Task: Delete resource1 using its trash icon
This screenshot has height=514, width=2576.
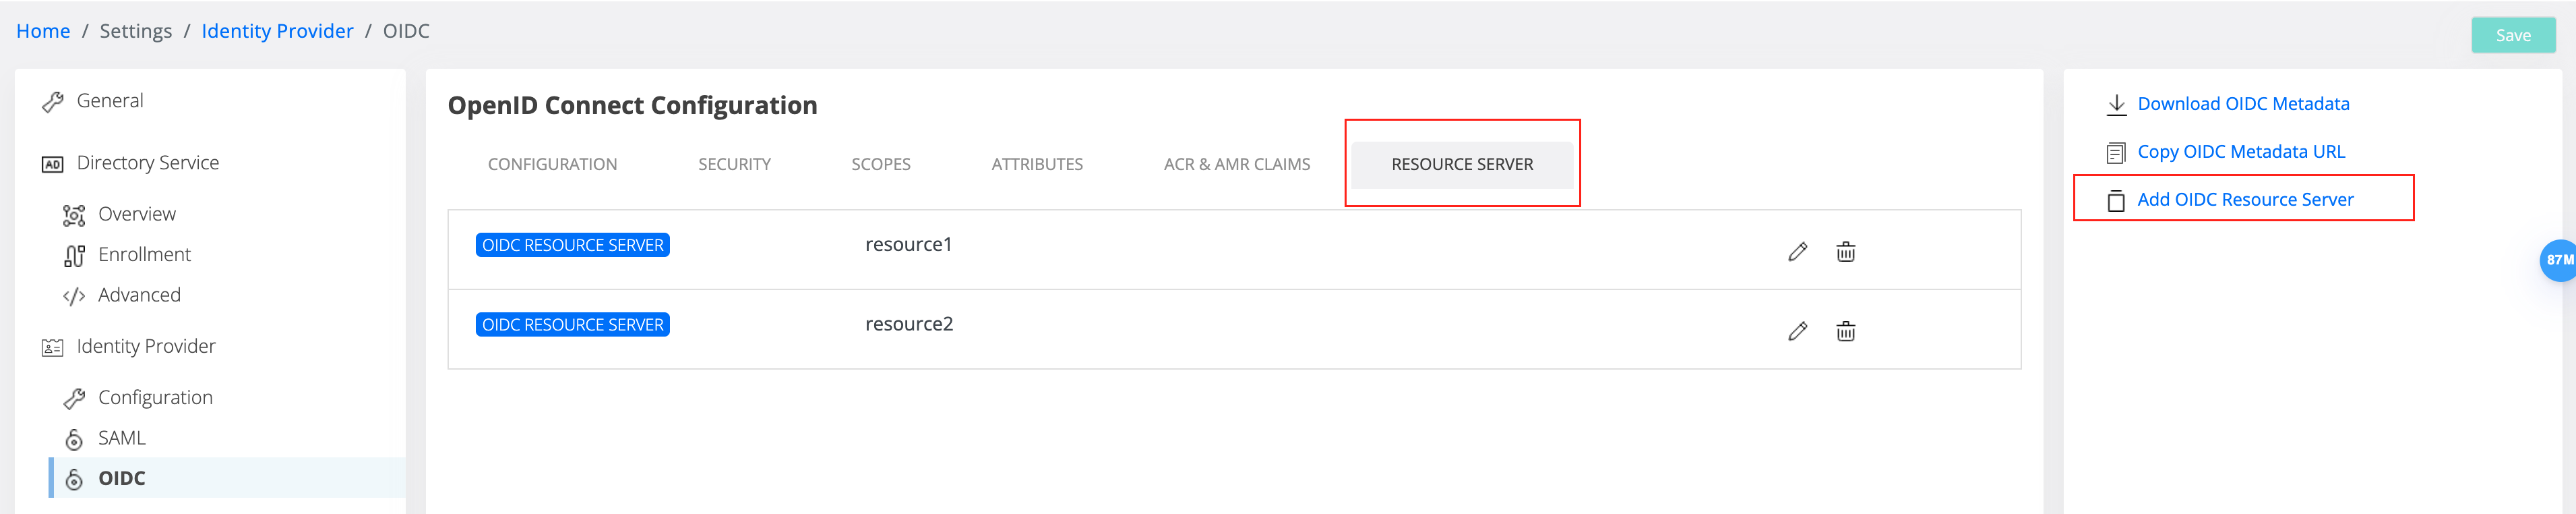Action: tap(1845, 252)
